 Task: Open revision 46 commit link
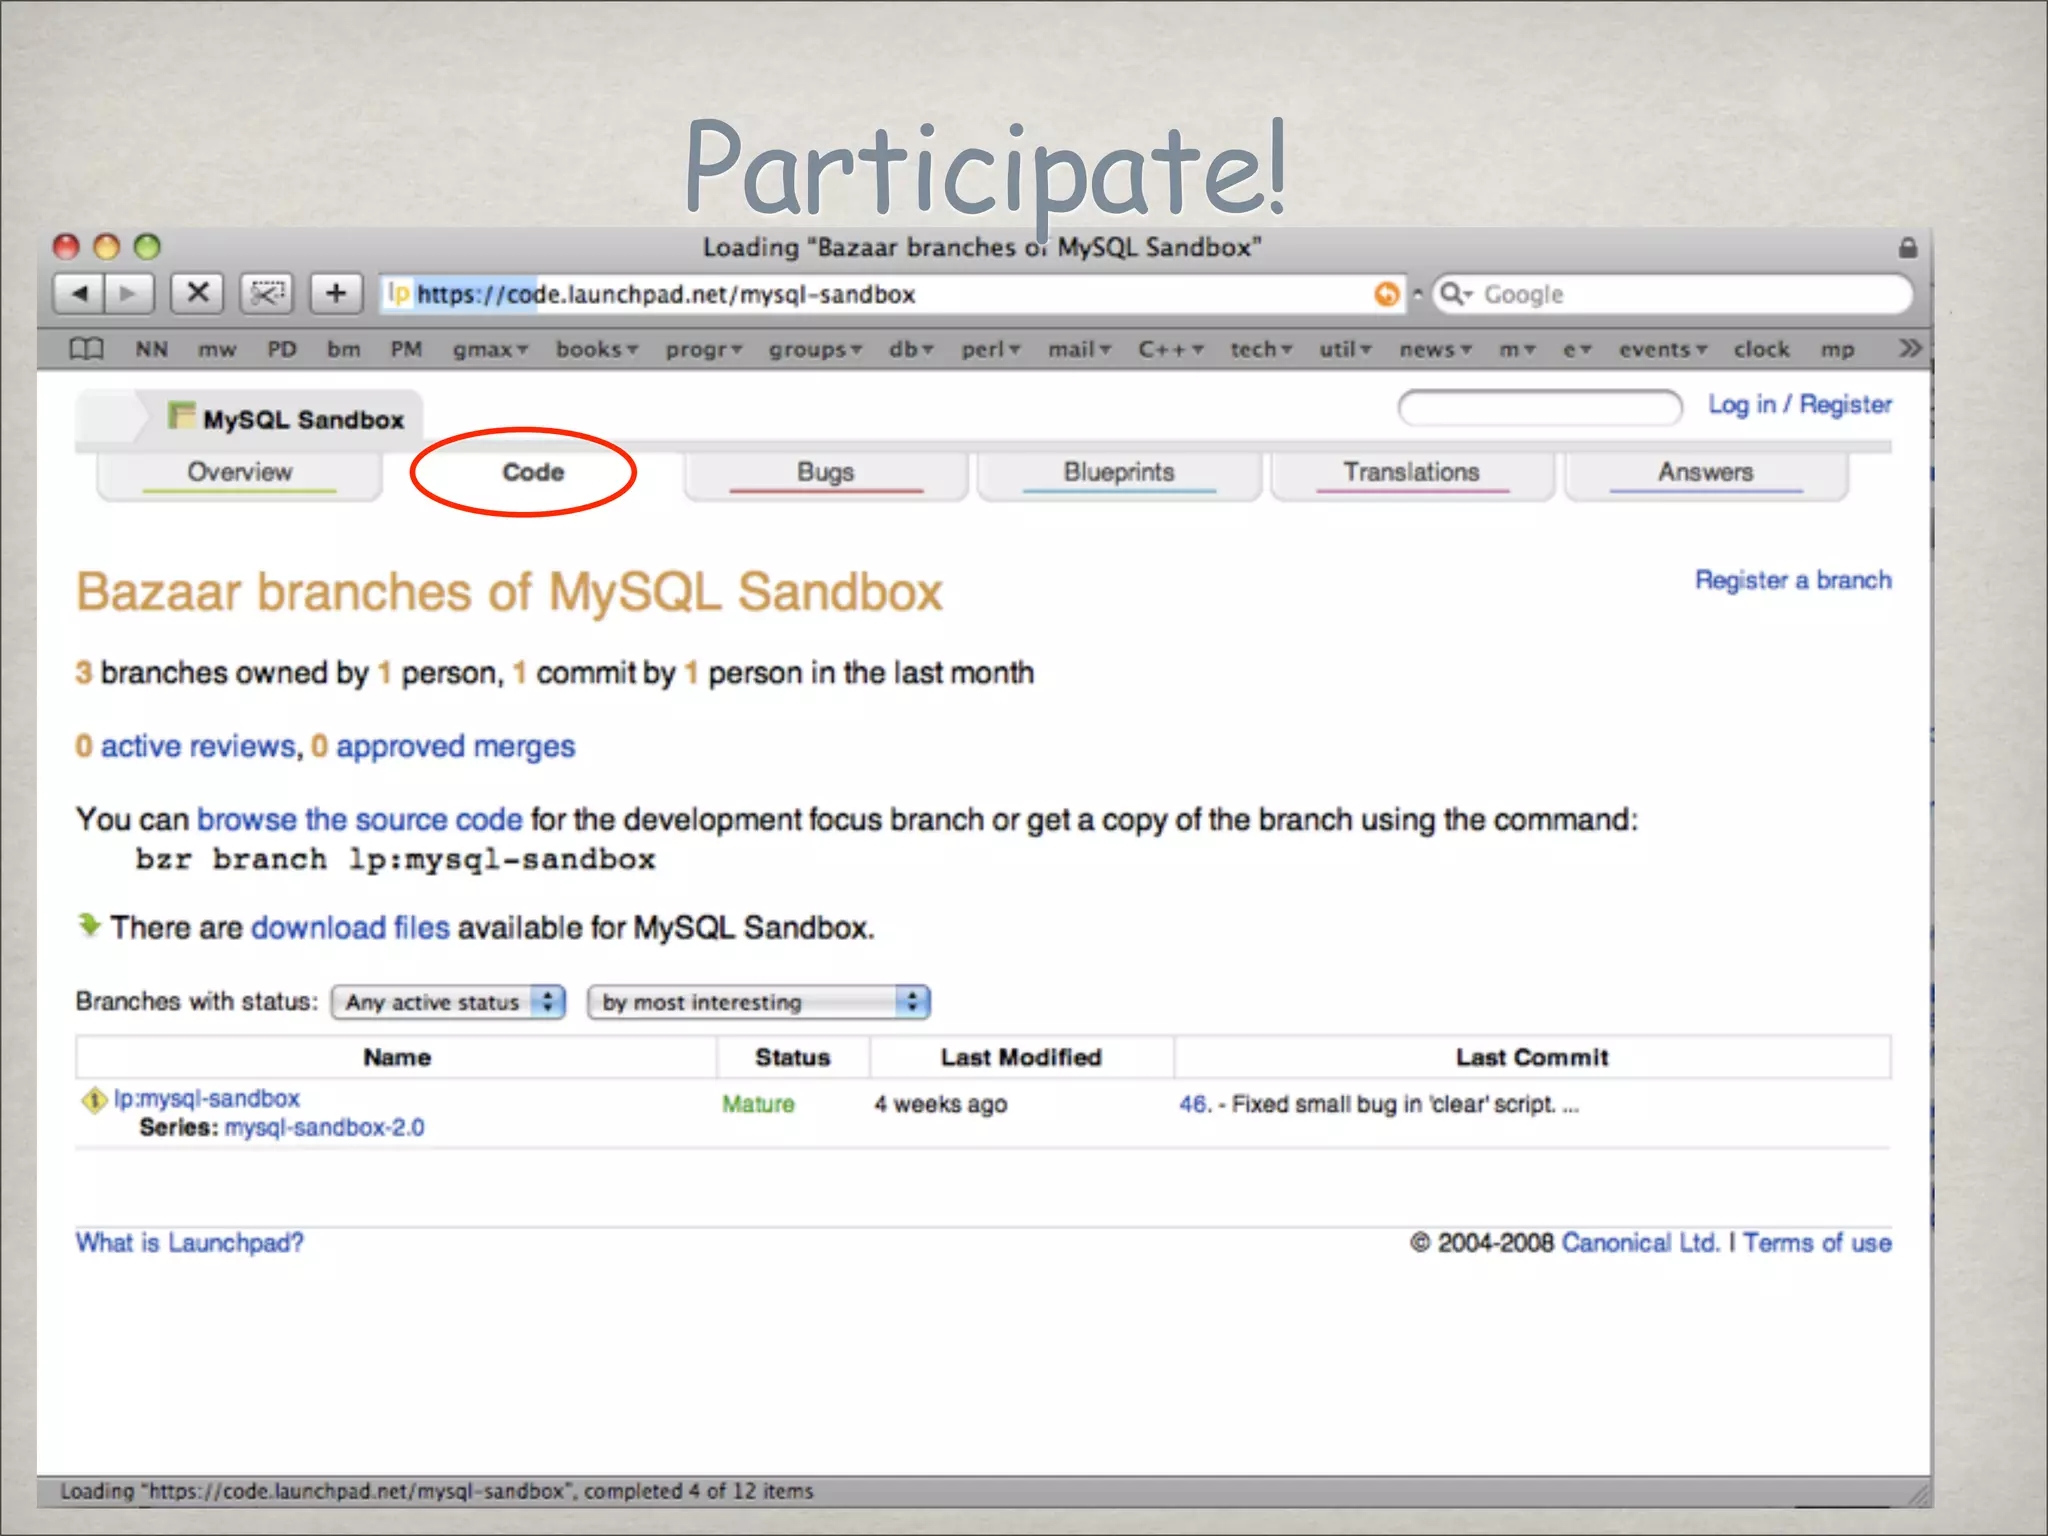click(x=1192, y=1104)
